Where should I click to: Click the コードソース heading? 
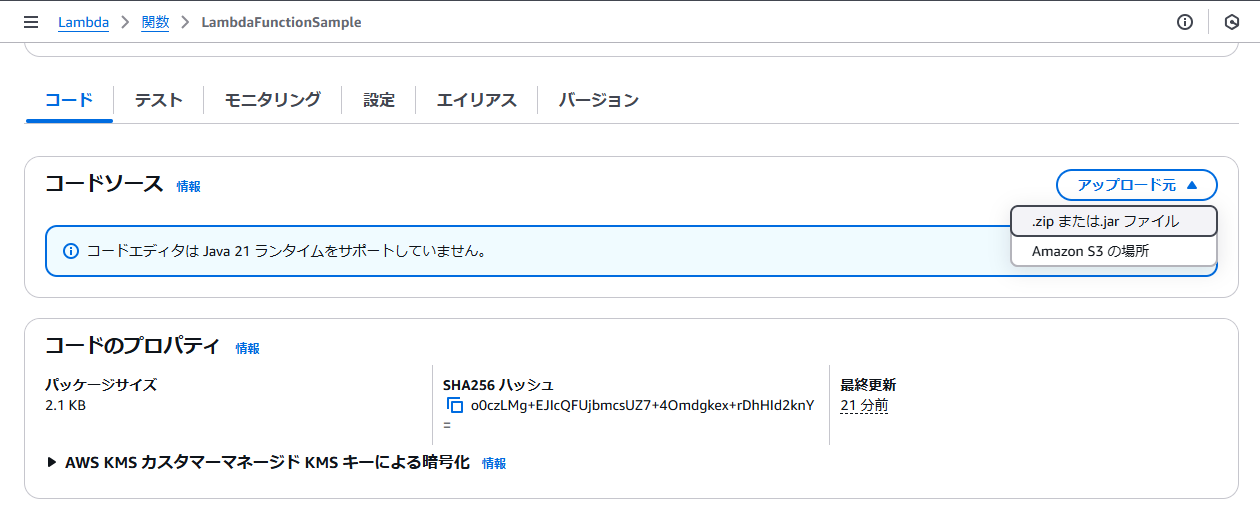104,184
